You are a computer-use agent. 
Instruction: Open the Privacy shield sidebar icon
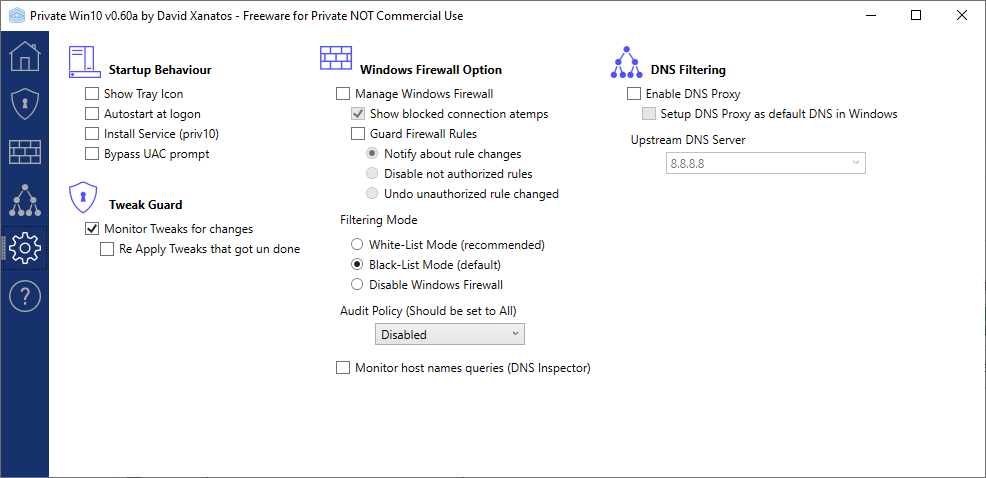[25, 104]
